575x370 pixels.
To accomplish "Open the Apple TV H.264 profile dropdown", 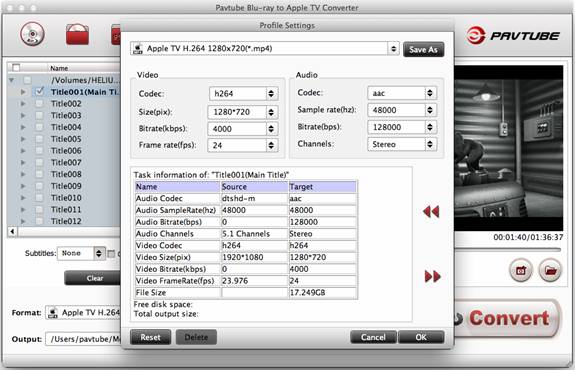I will click(265, 48).
